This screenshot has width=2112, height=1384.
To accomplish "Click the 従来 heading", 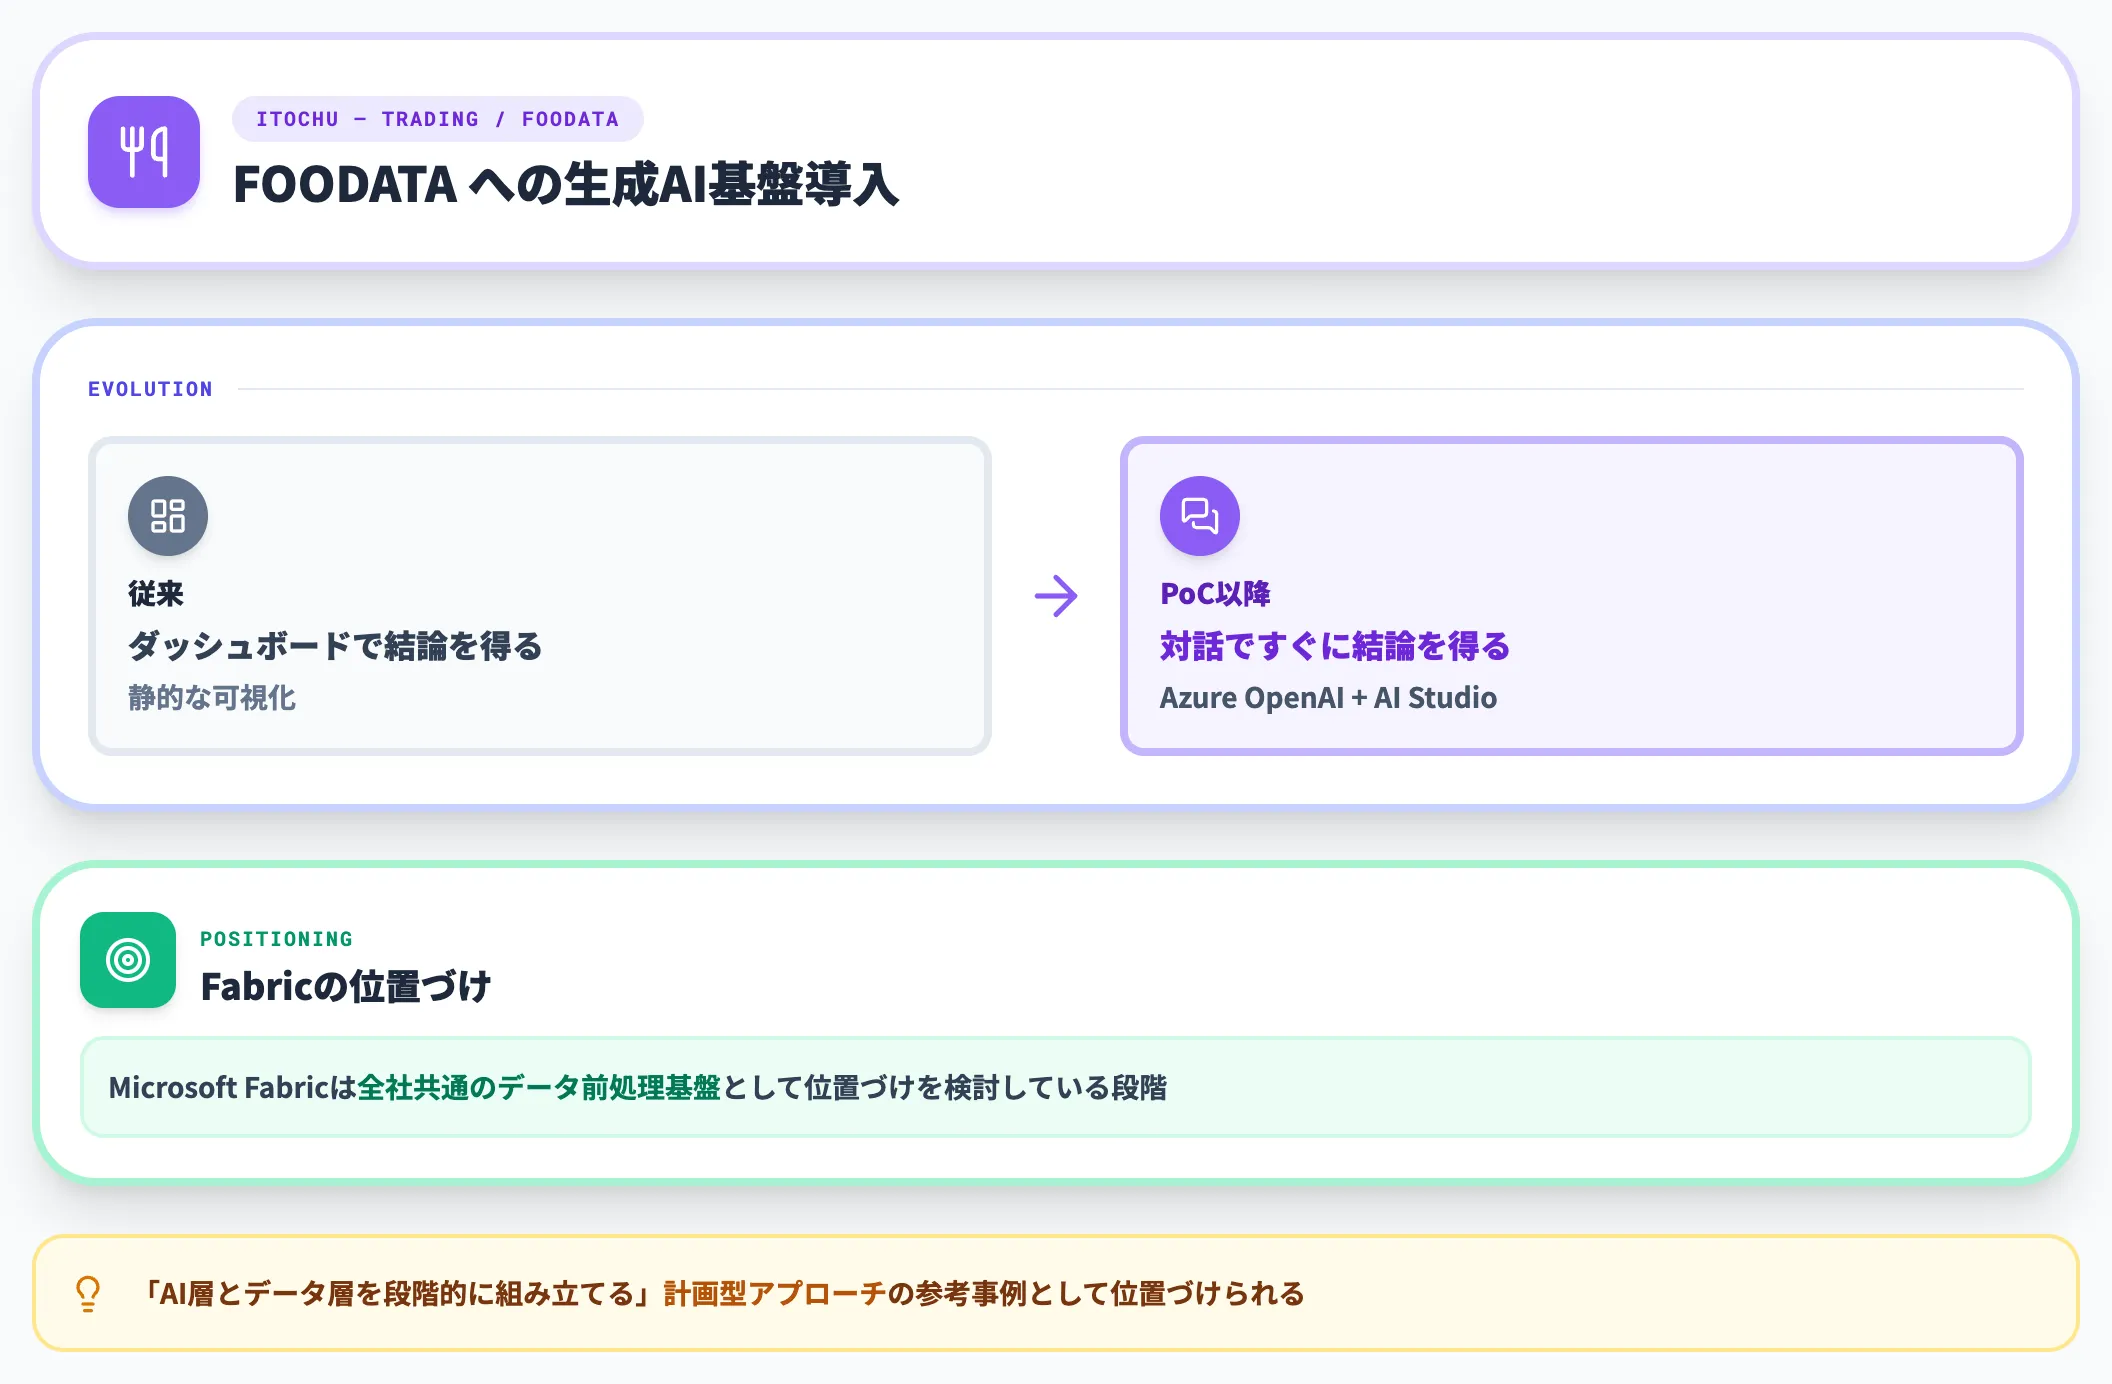I will pyautogui.click(x=156, y=594).
